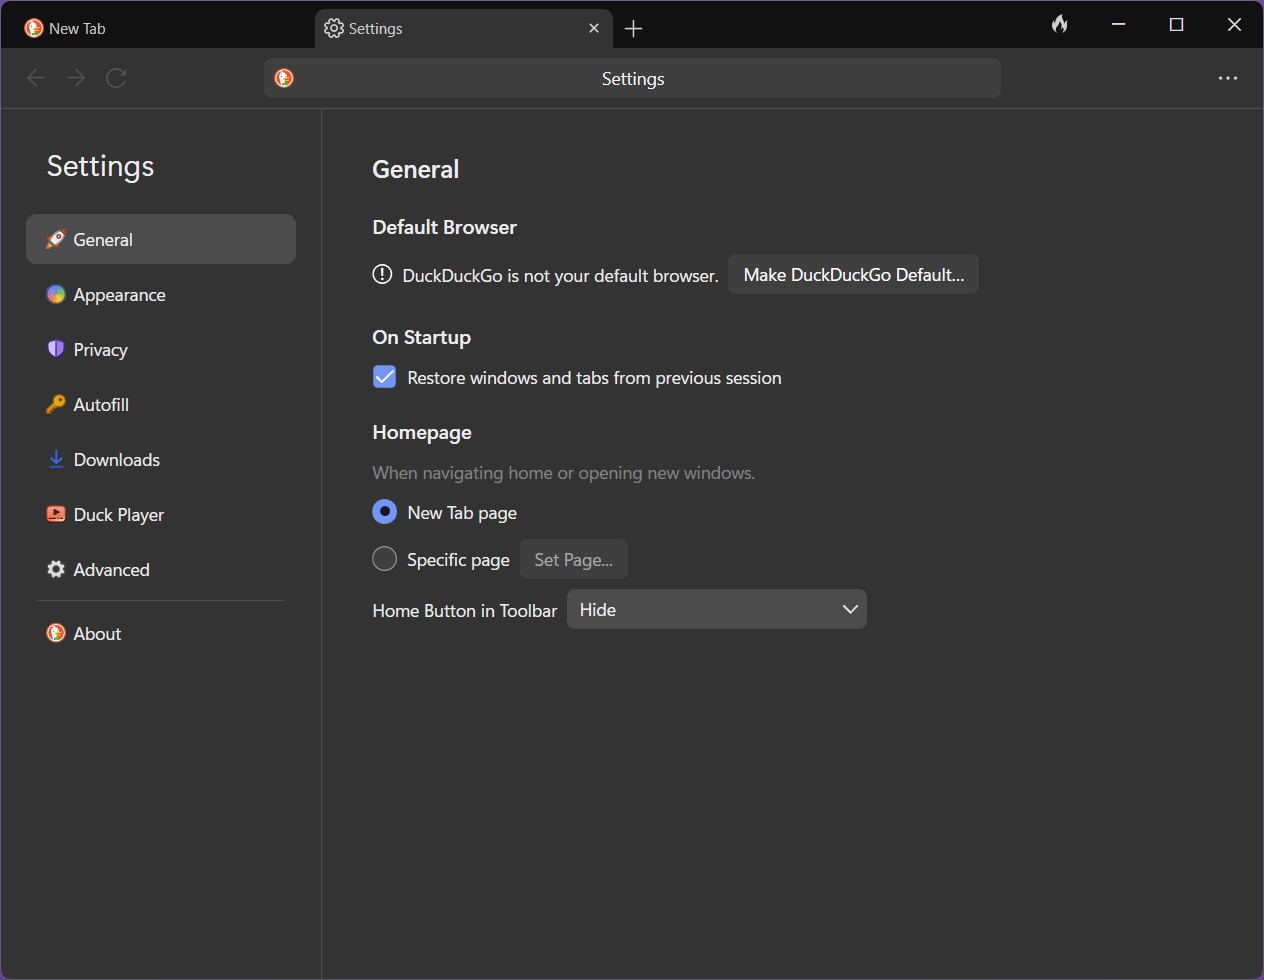Click 'DuckDuckGo is not your default browser.' text
Viewport: 1264px width, 980px height.
(560, 276)
